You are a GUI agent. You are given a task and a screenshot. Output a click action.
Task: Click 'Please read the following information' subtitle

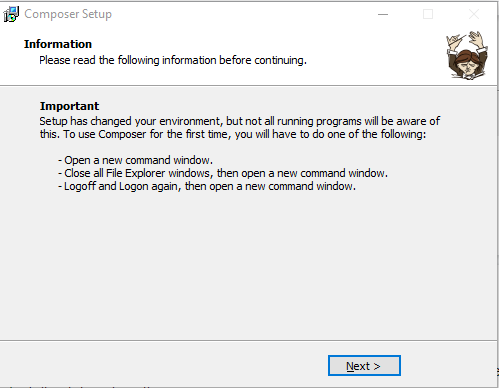tap(173, 60)
